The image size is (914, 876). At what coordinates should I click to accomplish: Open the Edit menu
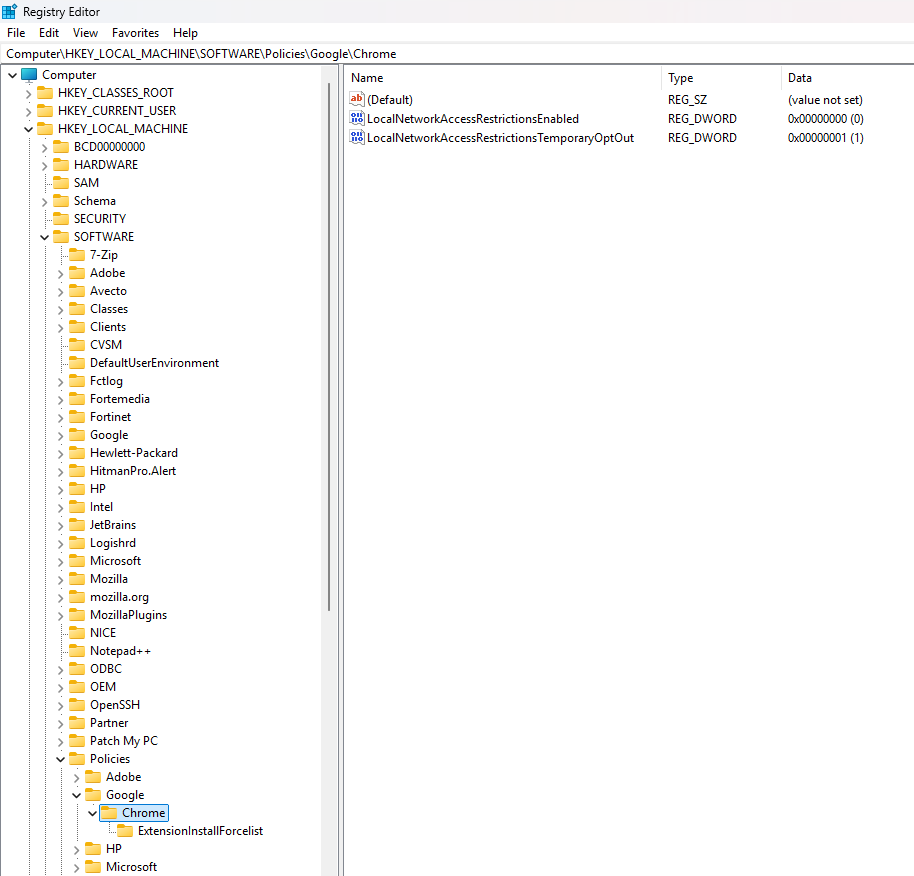[x=48, y=32]
